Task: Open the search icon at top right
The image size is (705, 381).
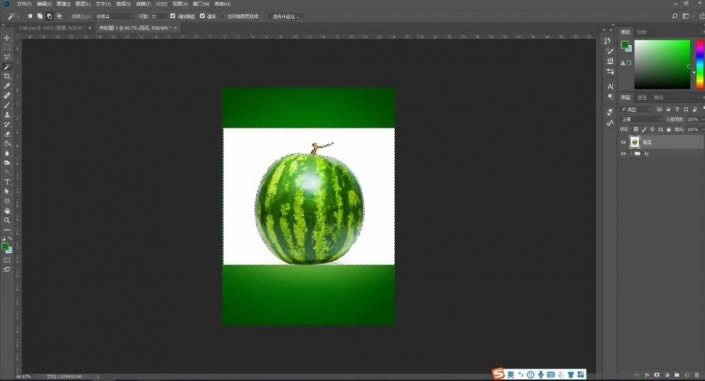Action: tap(674, 16)
